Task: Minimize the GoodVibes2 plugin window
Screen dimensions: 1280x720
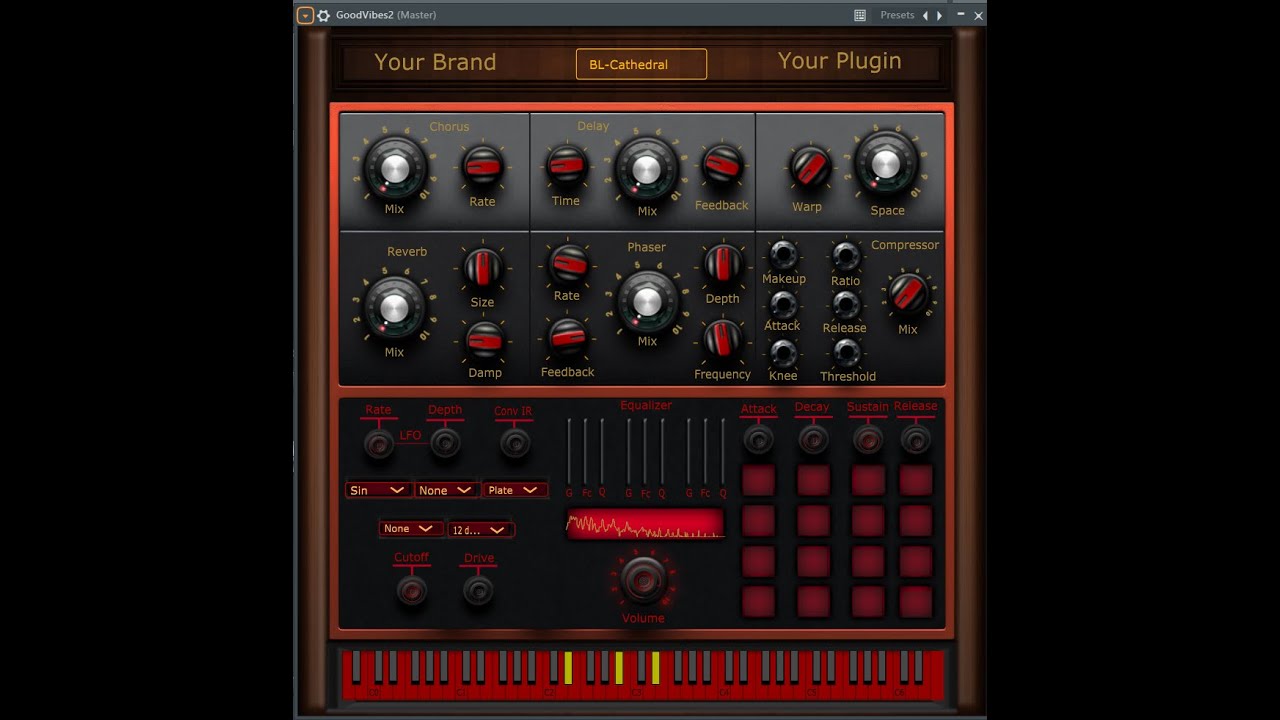Action: 960,15
